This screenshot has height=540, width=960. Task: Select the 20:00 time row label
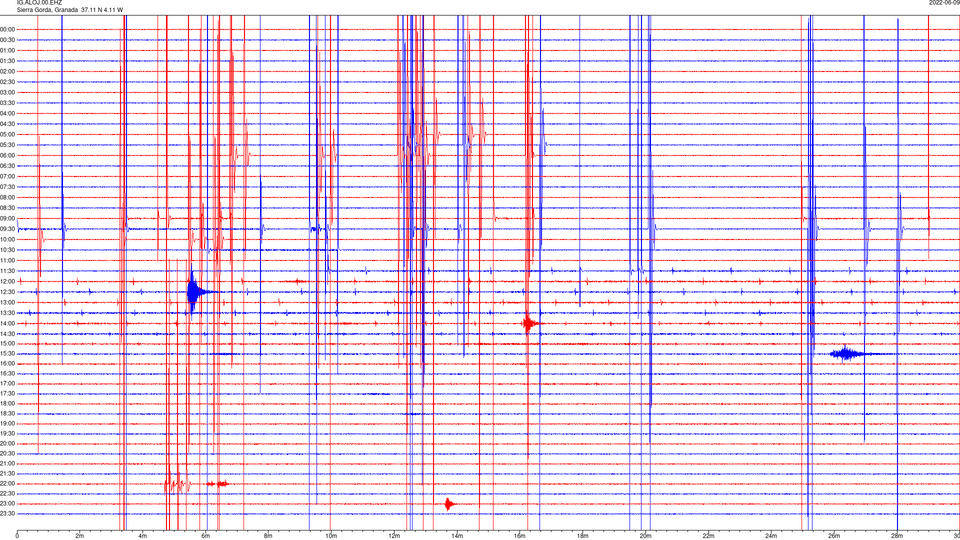pyautogui.click(x=8, y=443)
